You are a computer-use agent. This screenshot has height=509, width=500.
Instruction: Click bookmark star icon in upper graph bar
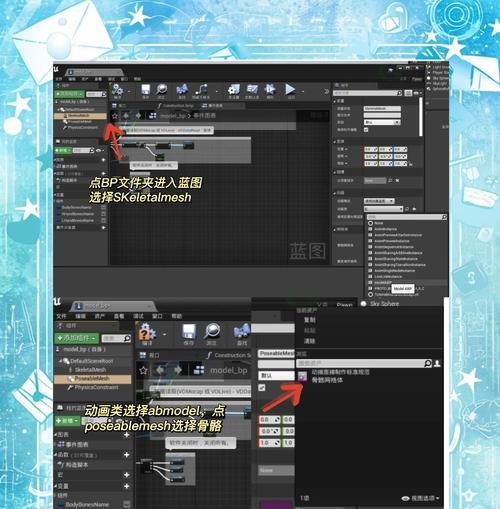tap(115, 116)
